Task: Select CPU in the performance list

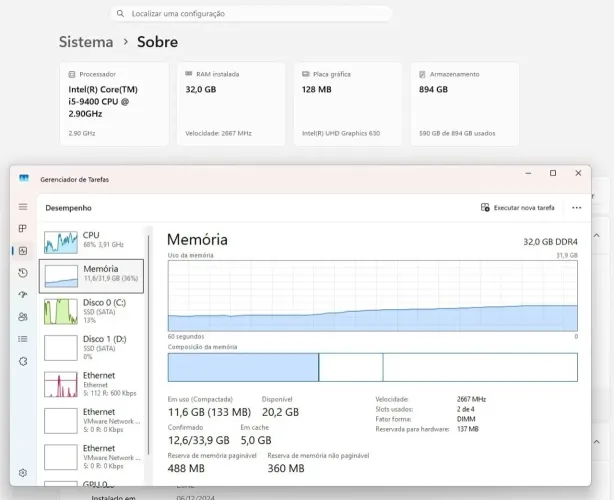Action: (91, 241)
